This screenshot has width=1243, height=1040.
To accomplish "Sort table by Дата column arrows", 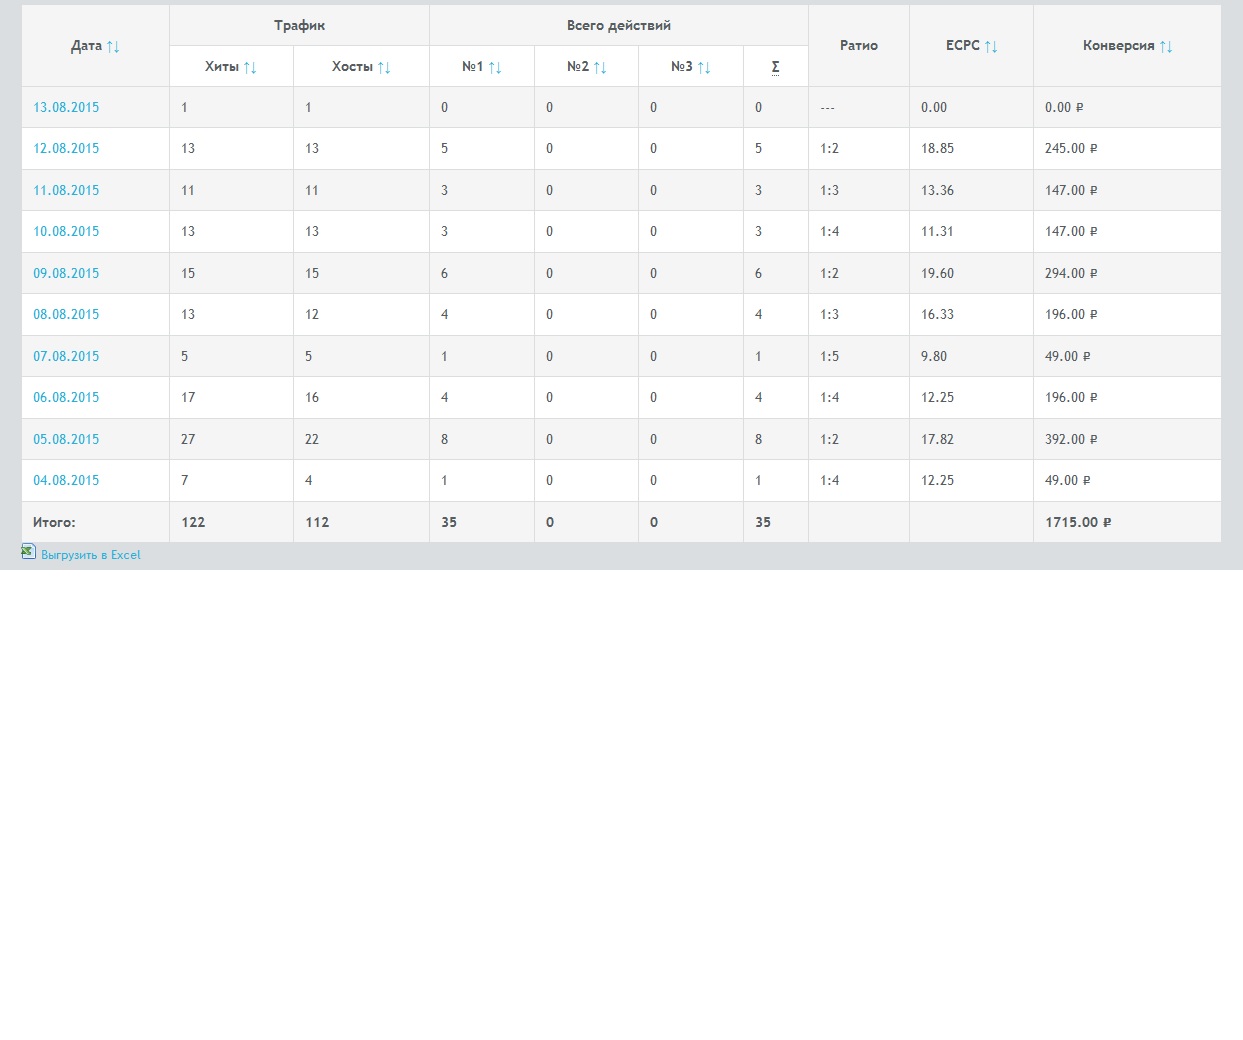I will 113,47.
